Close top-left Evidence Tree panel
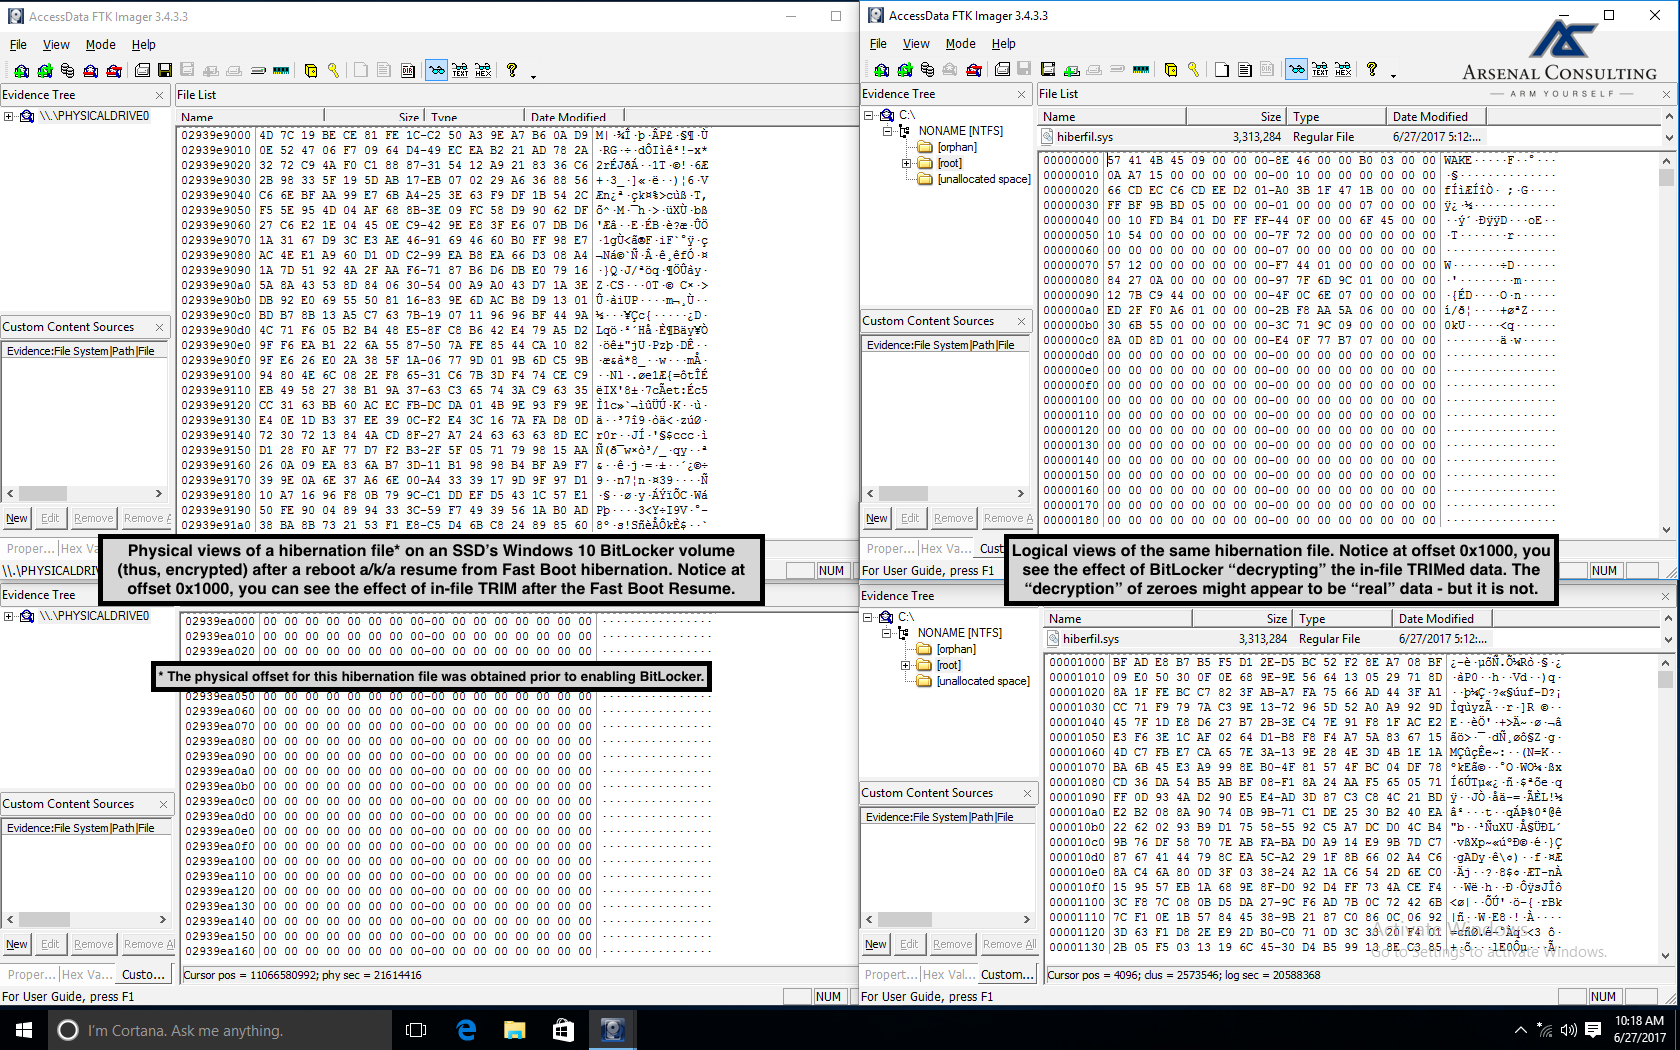Viewport: 1680px width, 1050px height. point(159,95)
